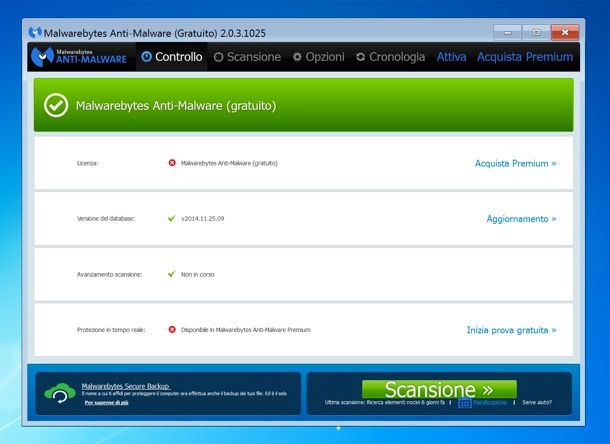Click the red X icon in the Protezione in tempo reale row
This screenshot has height=444, width=610.
172,330
